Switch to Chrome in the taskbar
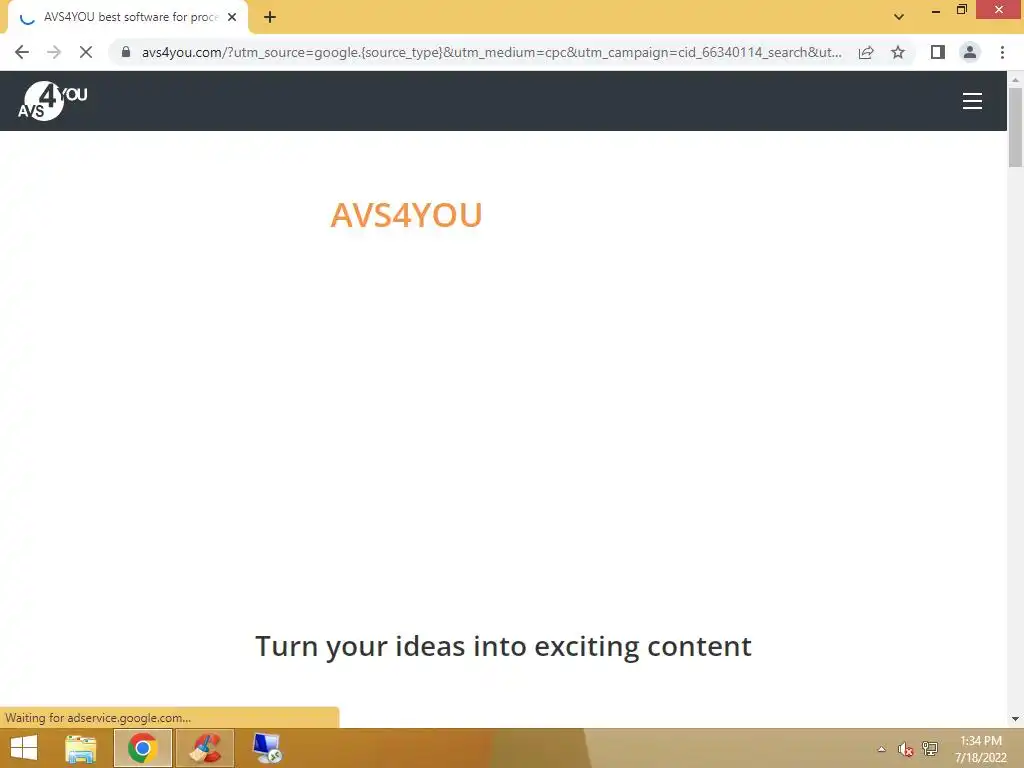Image resolution: width=1024 pixels, height=768 pixels. [143, 748]
